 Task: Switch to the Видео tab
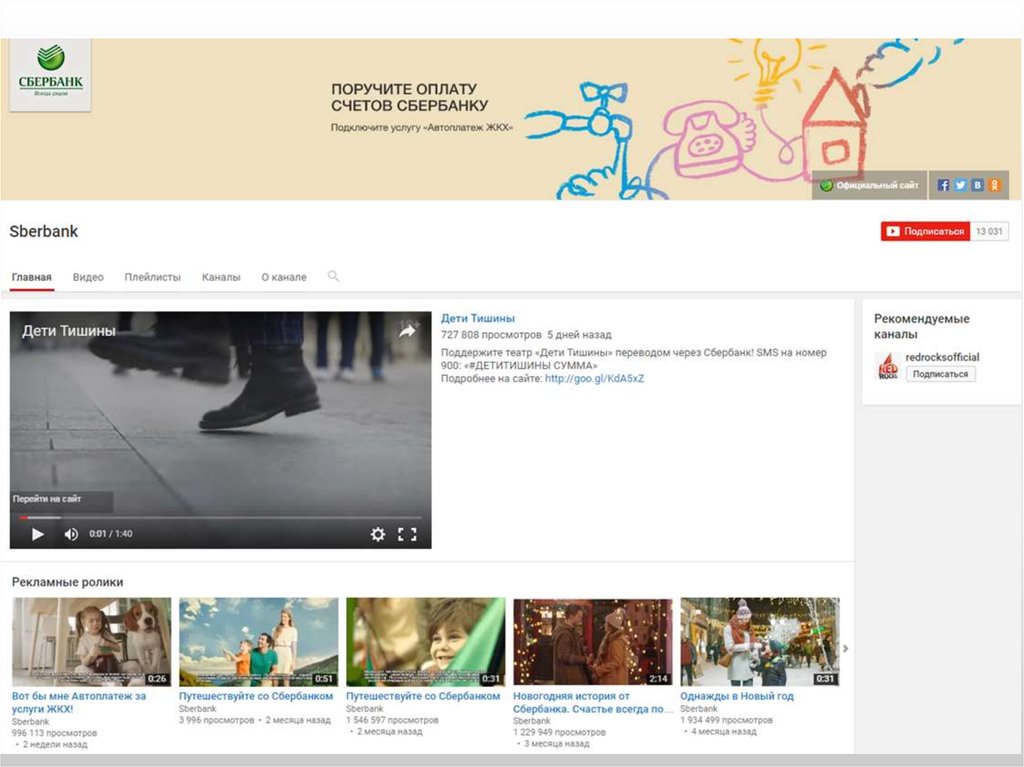click(88, 277)
